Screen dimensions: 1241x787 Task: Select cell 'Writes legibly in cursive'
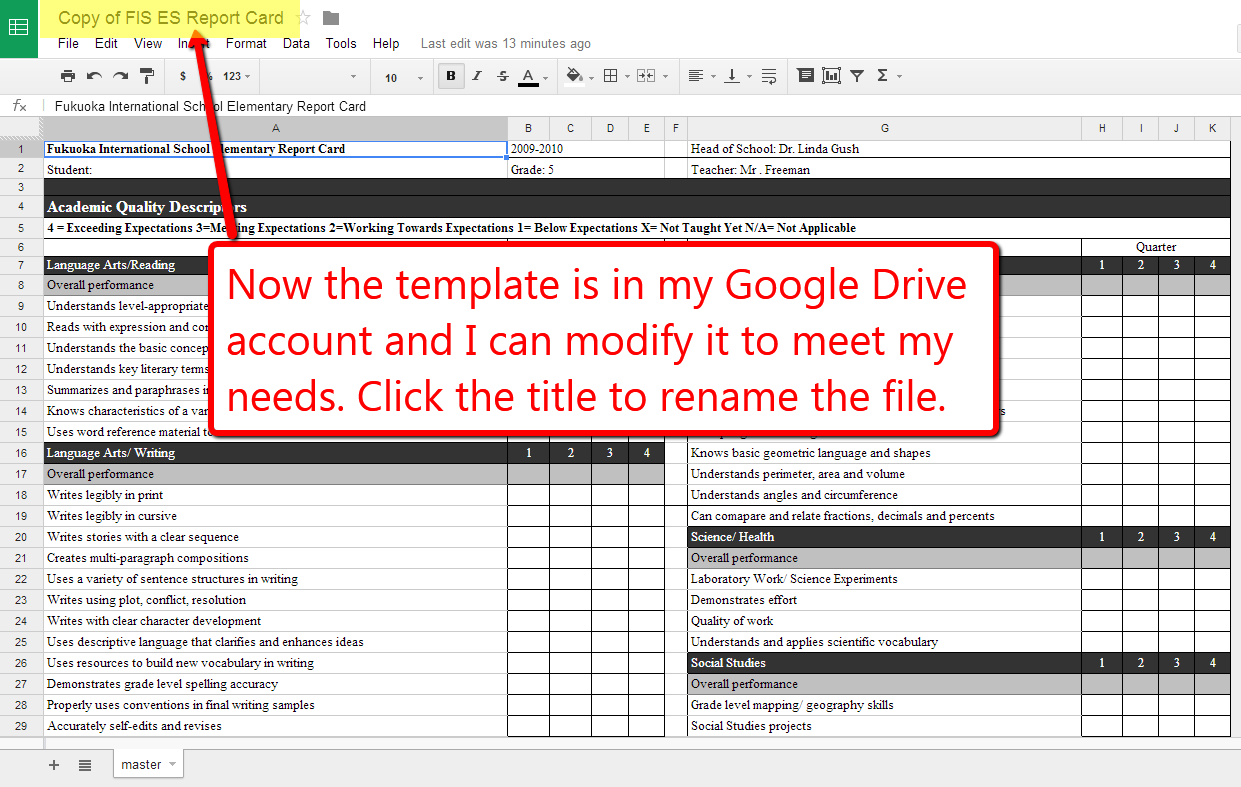tap(276, 516)
